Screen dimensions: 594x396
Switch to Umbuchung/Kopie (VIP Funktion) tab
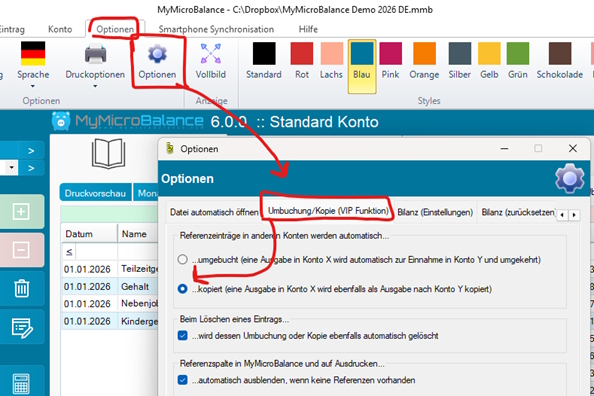pyautogui.click(x=328, y=211)
